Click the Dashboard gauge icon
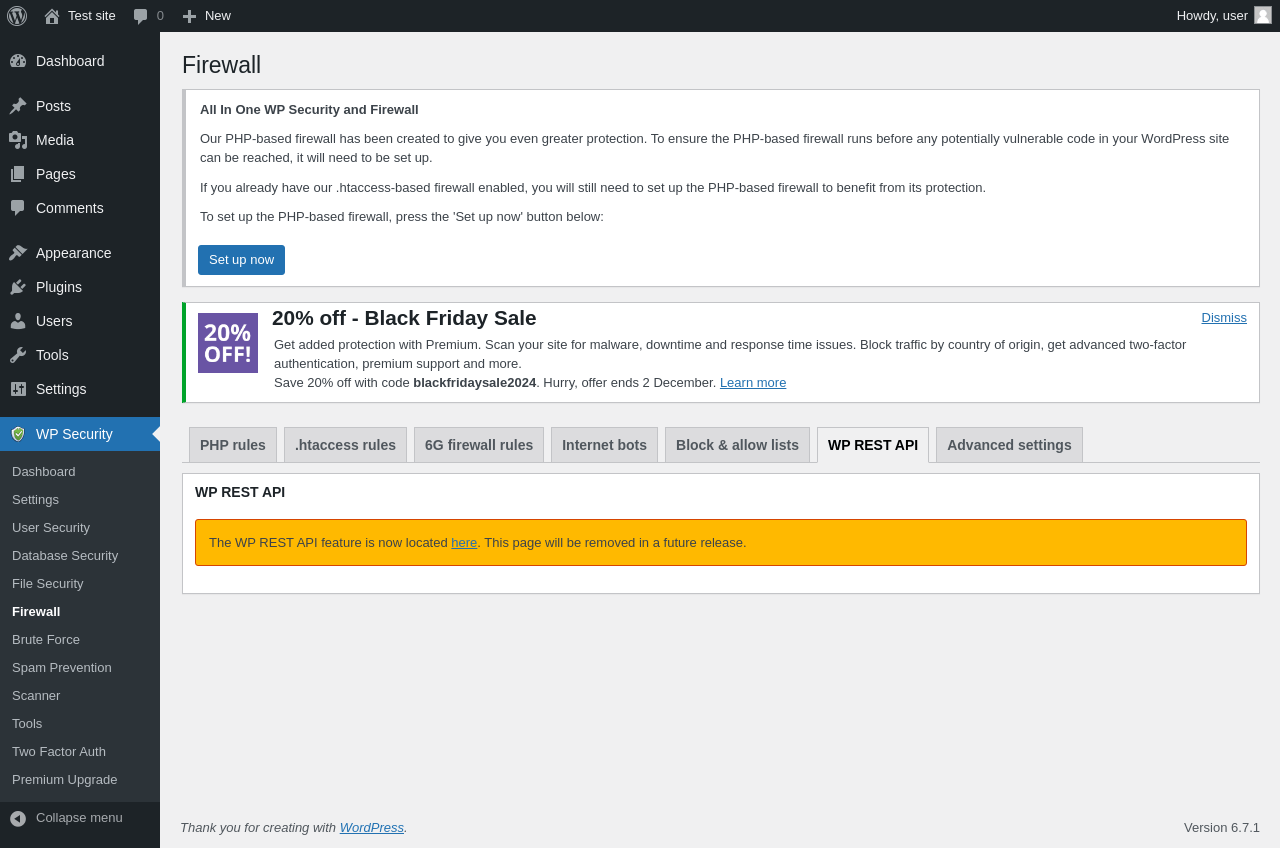This screenshot has height=848, width=1280. (18, 61)
